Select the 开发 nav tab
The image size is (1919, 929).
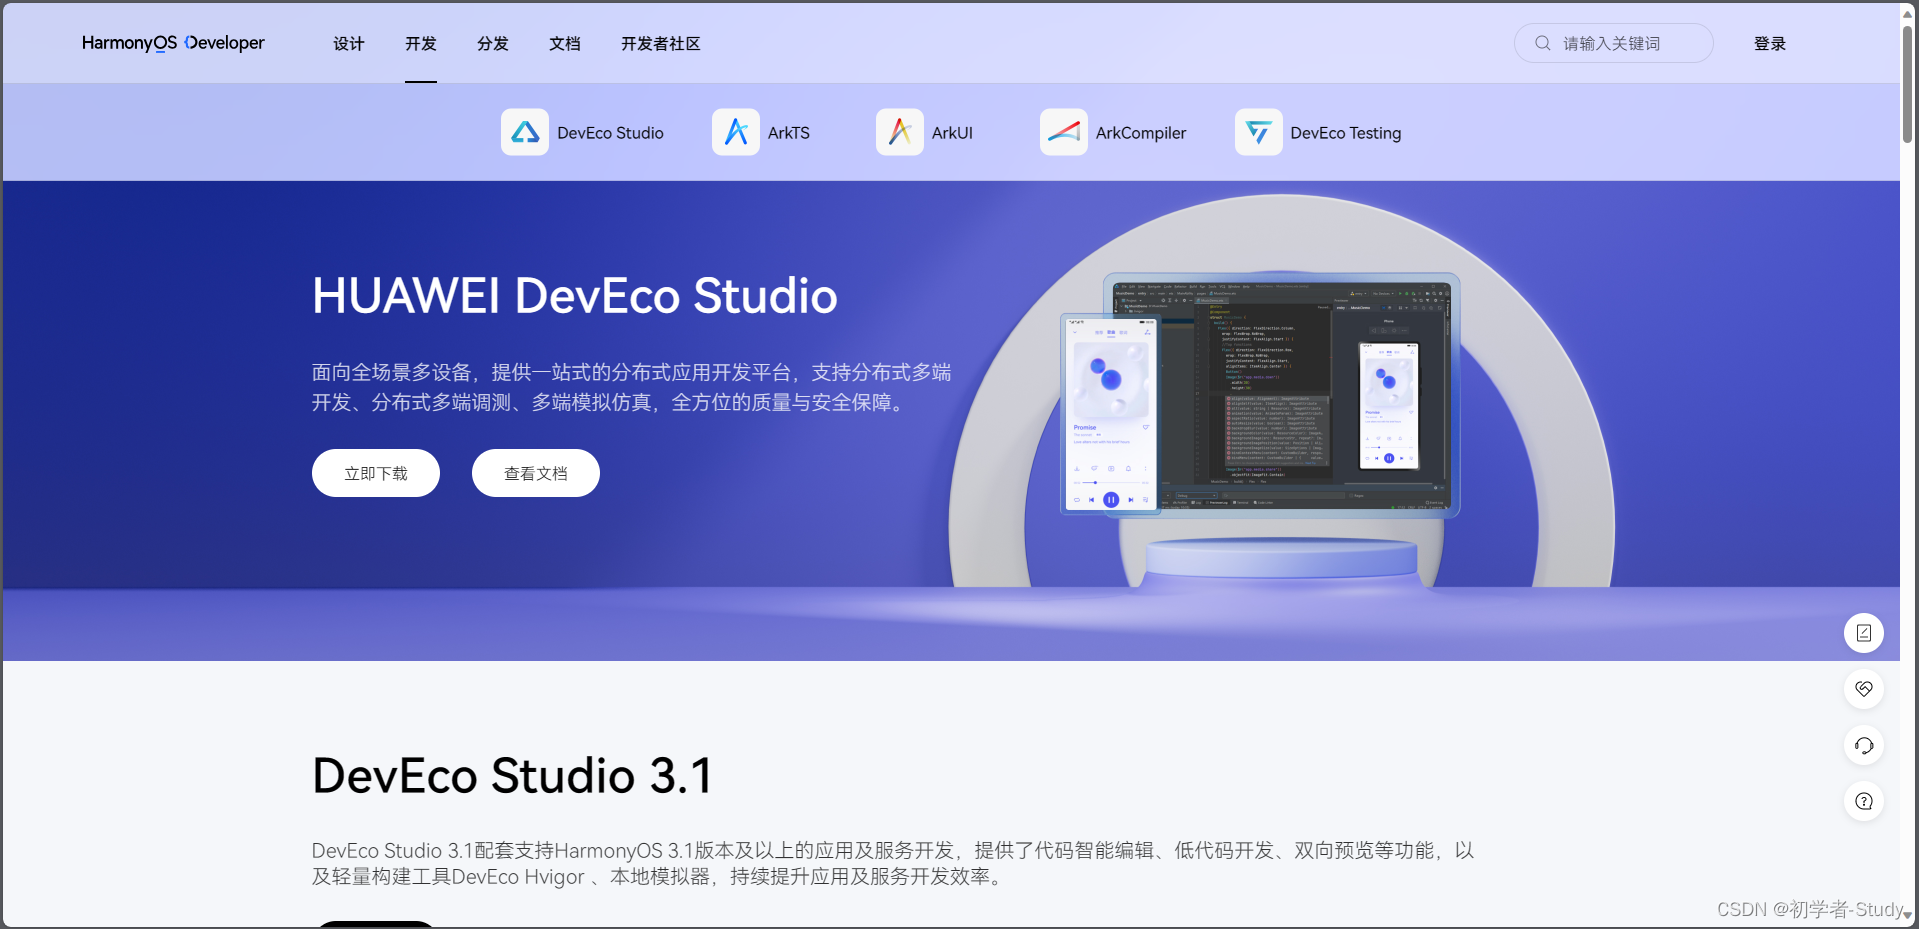point(421,44)
